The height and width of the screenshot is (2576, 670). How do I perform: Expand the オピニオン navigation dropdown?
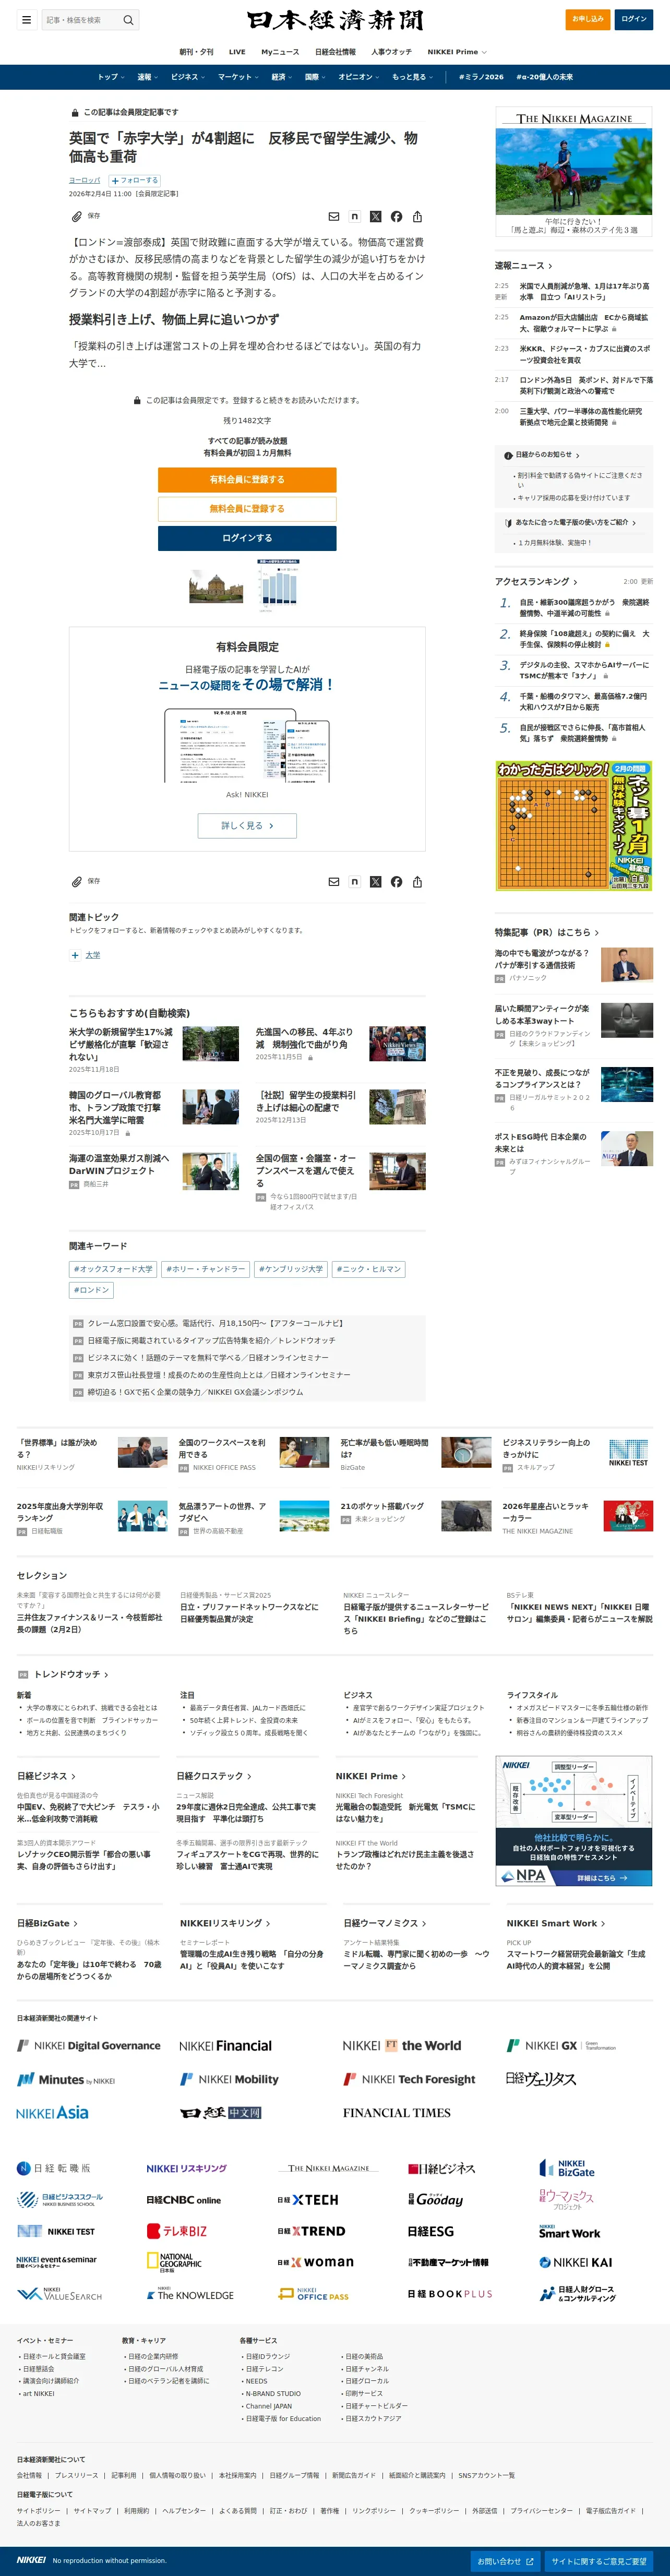pyautogui.click(x=359, y=77)
